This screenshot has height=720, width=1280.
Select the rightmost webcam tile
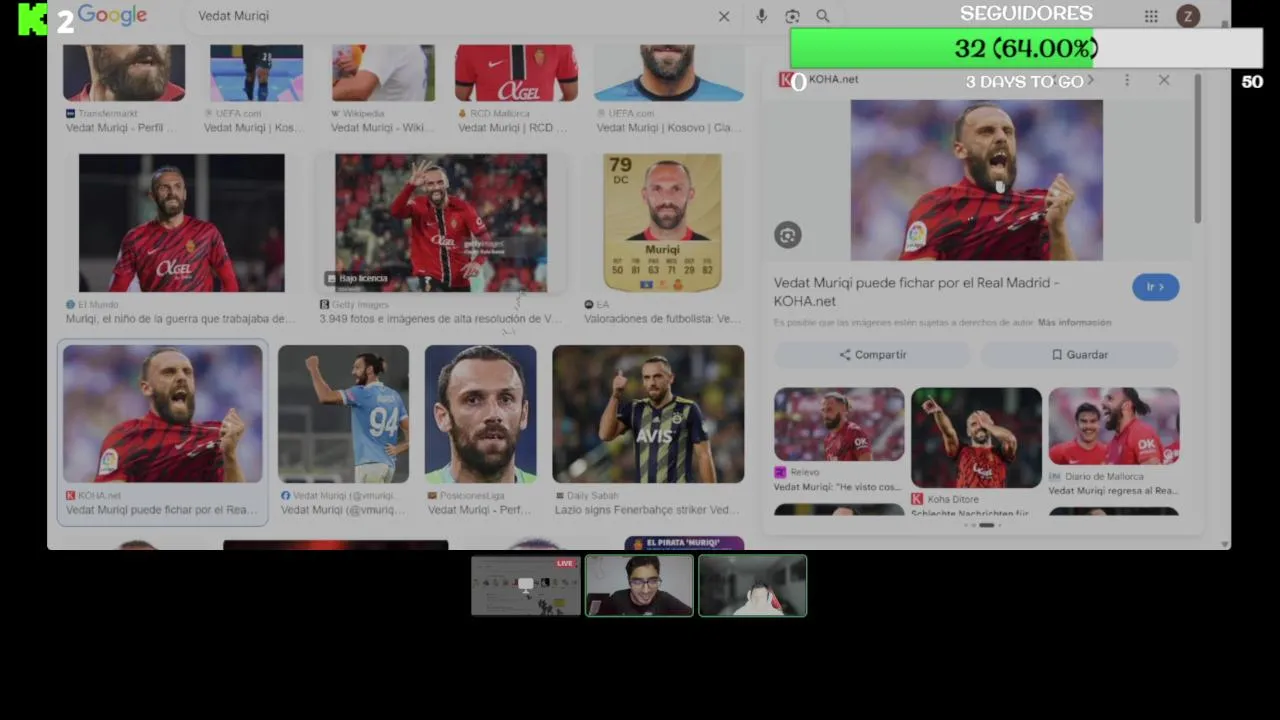(x=753, y=586)
